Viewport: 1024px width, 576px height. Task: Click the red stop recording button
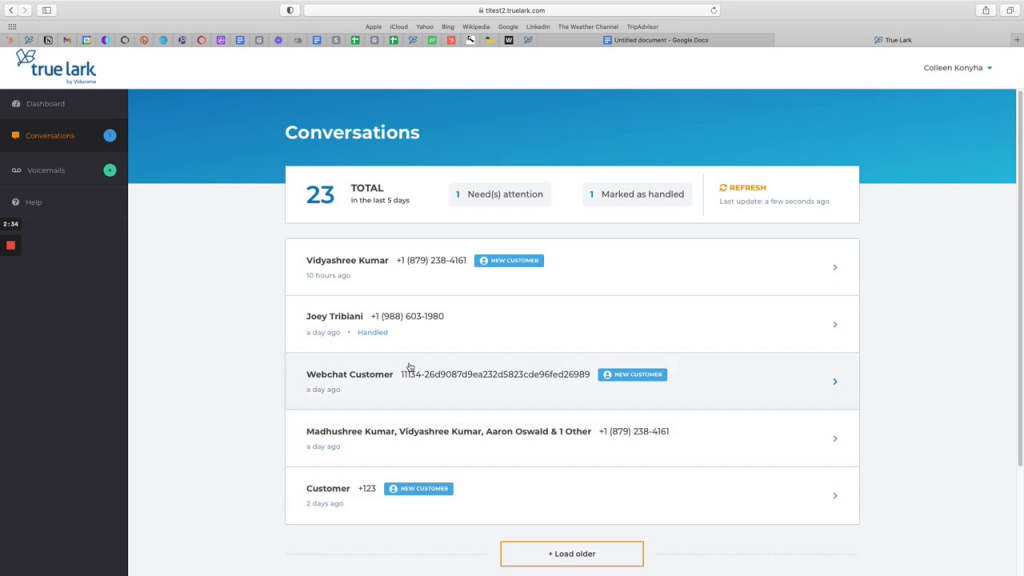[11, 245]
